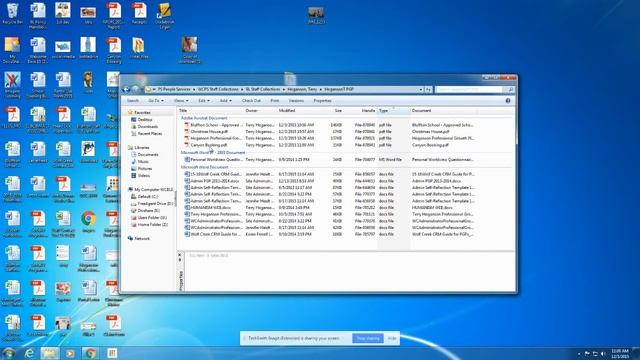This screenshot has width=640, height=360.
Task: Collapse the Microsoft Word Document group
Action: pyautogui.click(x=204, y=167)
